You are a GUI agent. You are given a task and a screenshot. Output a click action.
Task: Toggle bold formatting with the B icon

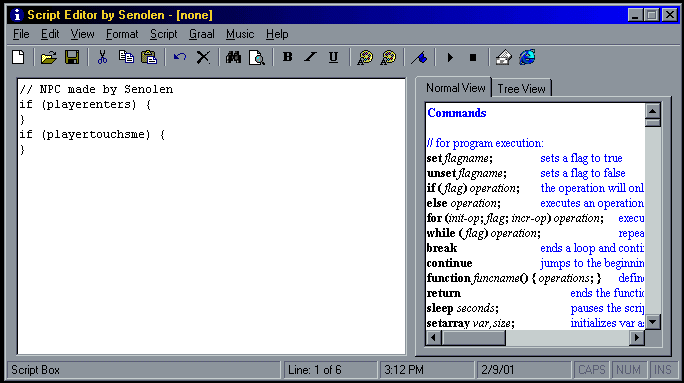coord(287,57)
